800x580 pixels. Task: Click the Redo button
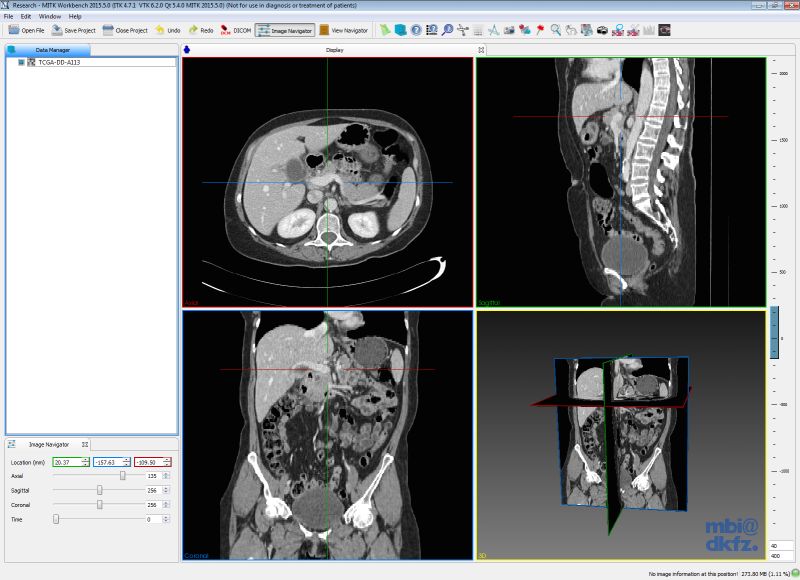click(x=201, y=30)
